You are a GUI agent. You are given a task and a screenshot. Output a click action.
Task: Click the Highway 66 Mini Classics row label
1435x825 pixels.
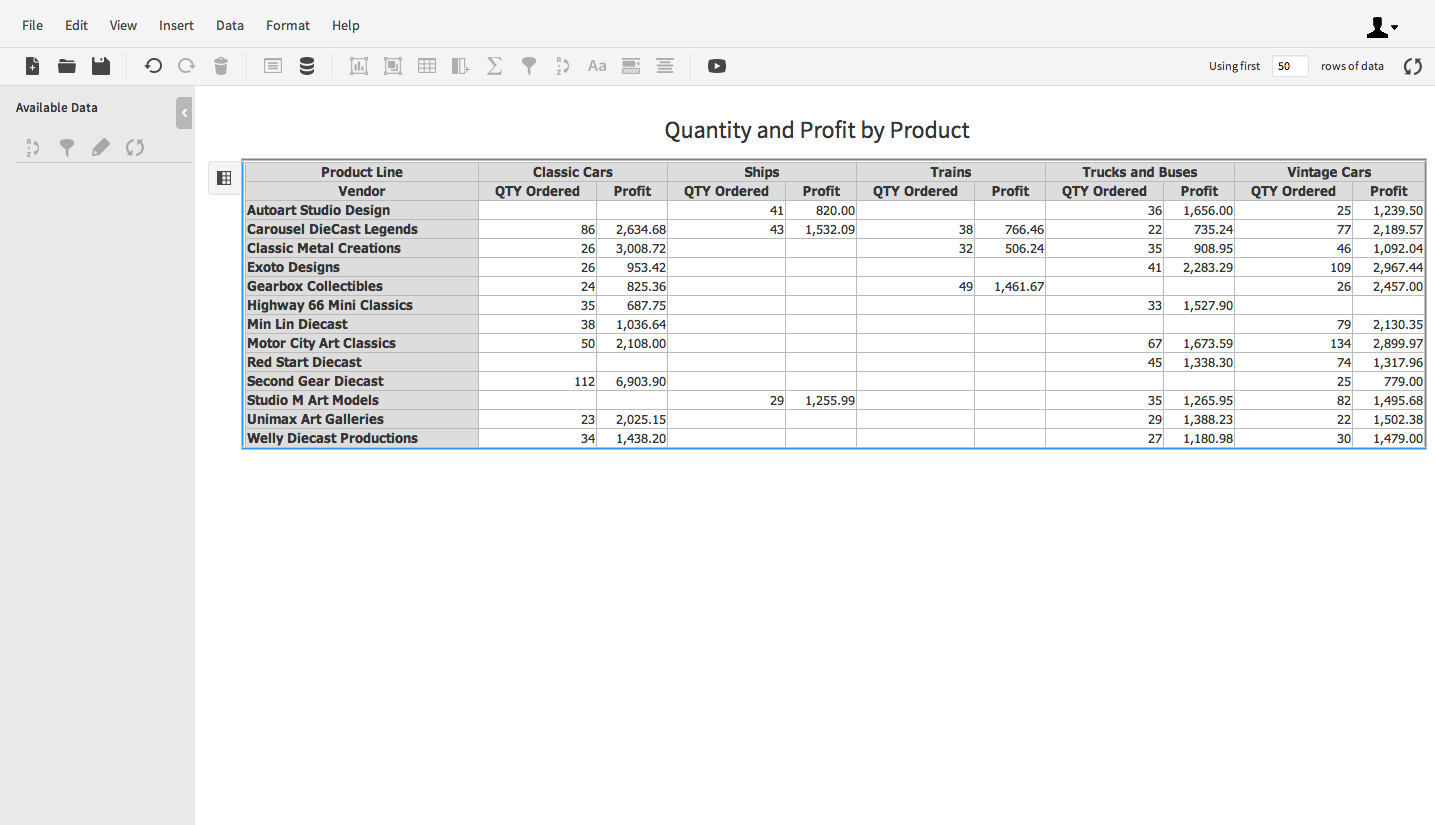click(x=362, y=305)
